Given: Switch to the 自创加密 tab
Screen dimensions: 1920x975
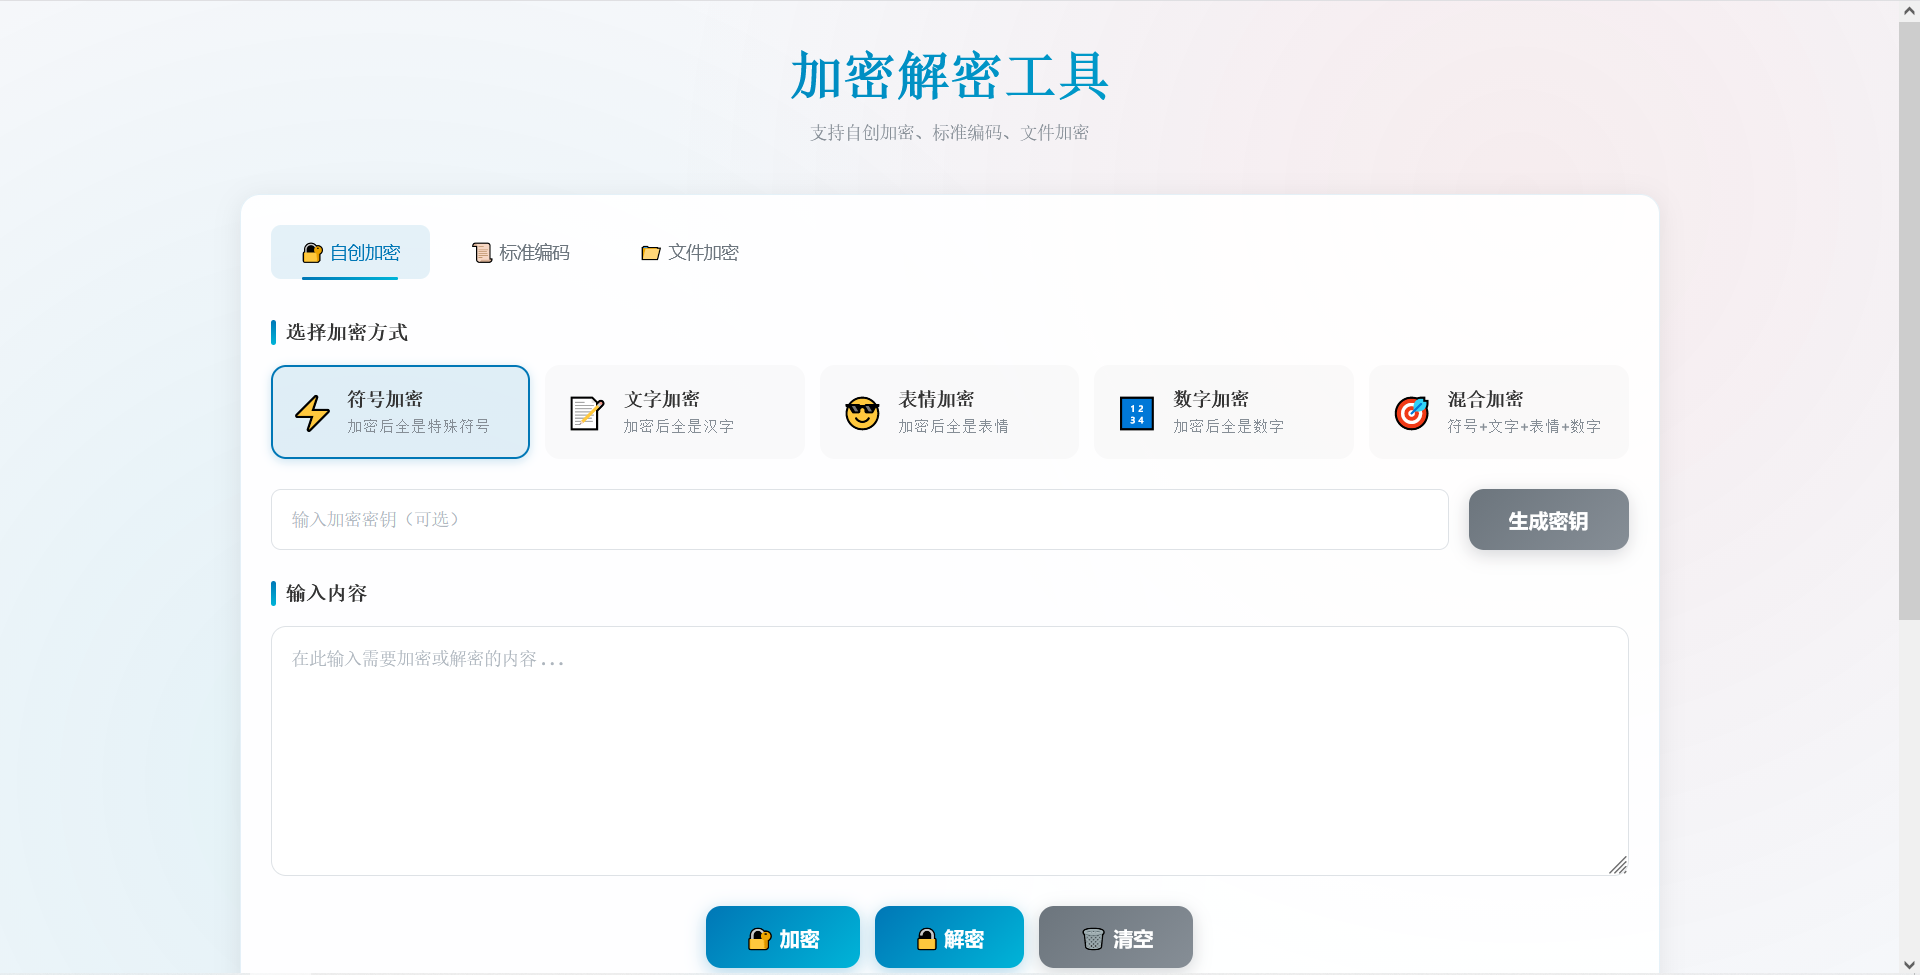Looking at the screenshot, I should point(350,252).
